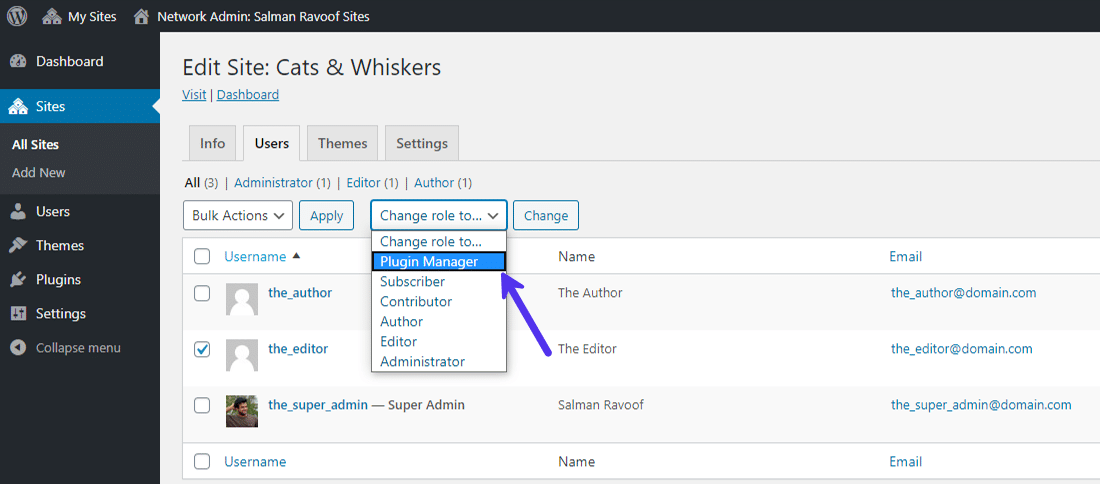Click the Change button

[546, 215]
